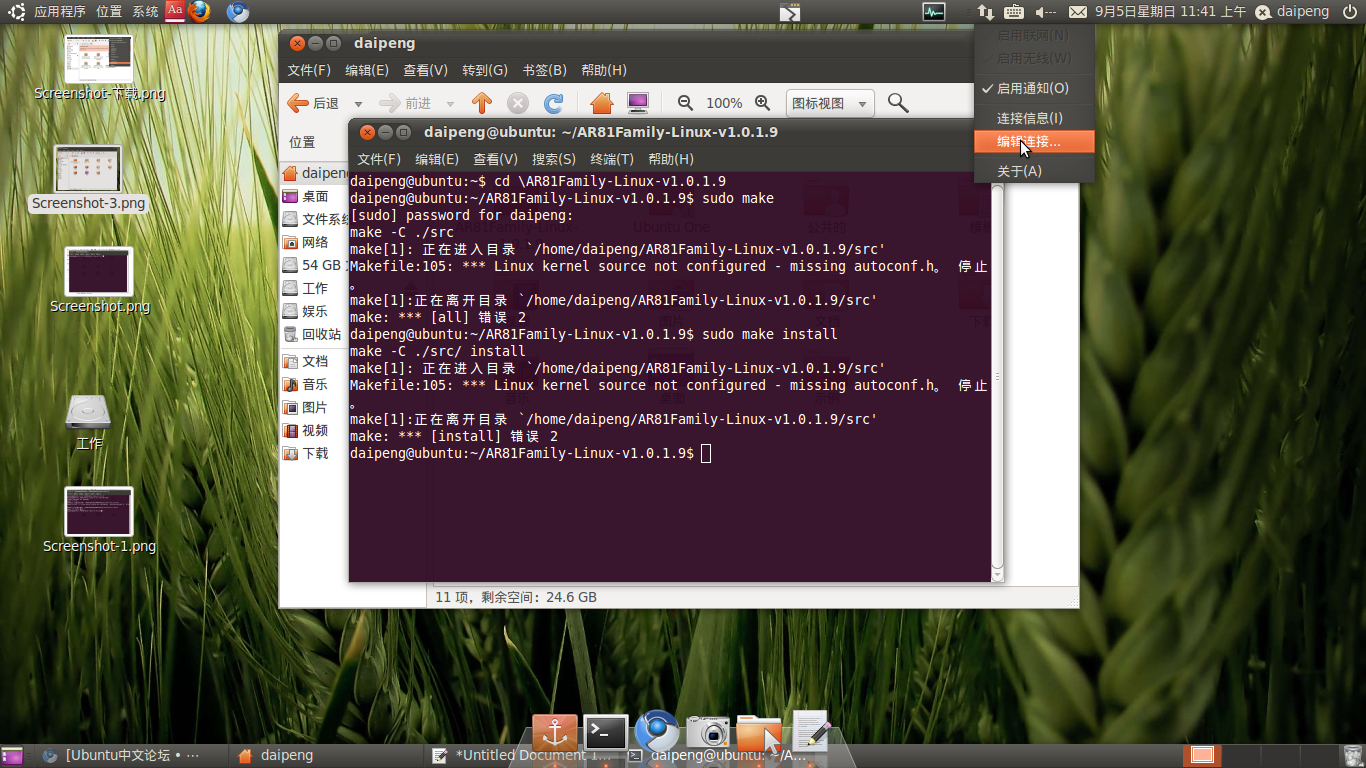The height and width of the screenshot is (768, 1366).
Task: Open 位置 menu in top panel
Action: click(109, 12)
